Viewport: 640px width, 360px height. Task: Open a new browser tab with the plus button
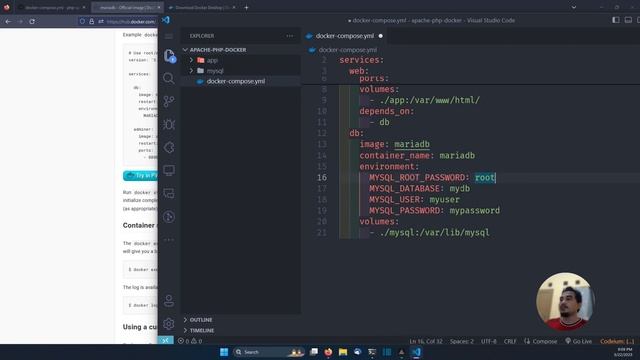pyautogui.click(x=246, y=7)
